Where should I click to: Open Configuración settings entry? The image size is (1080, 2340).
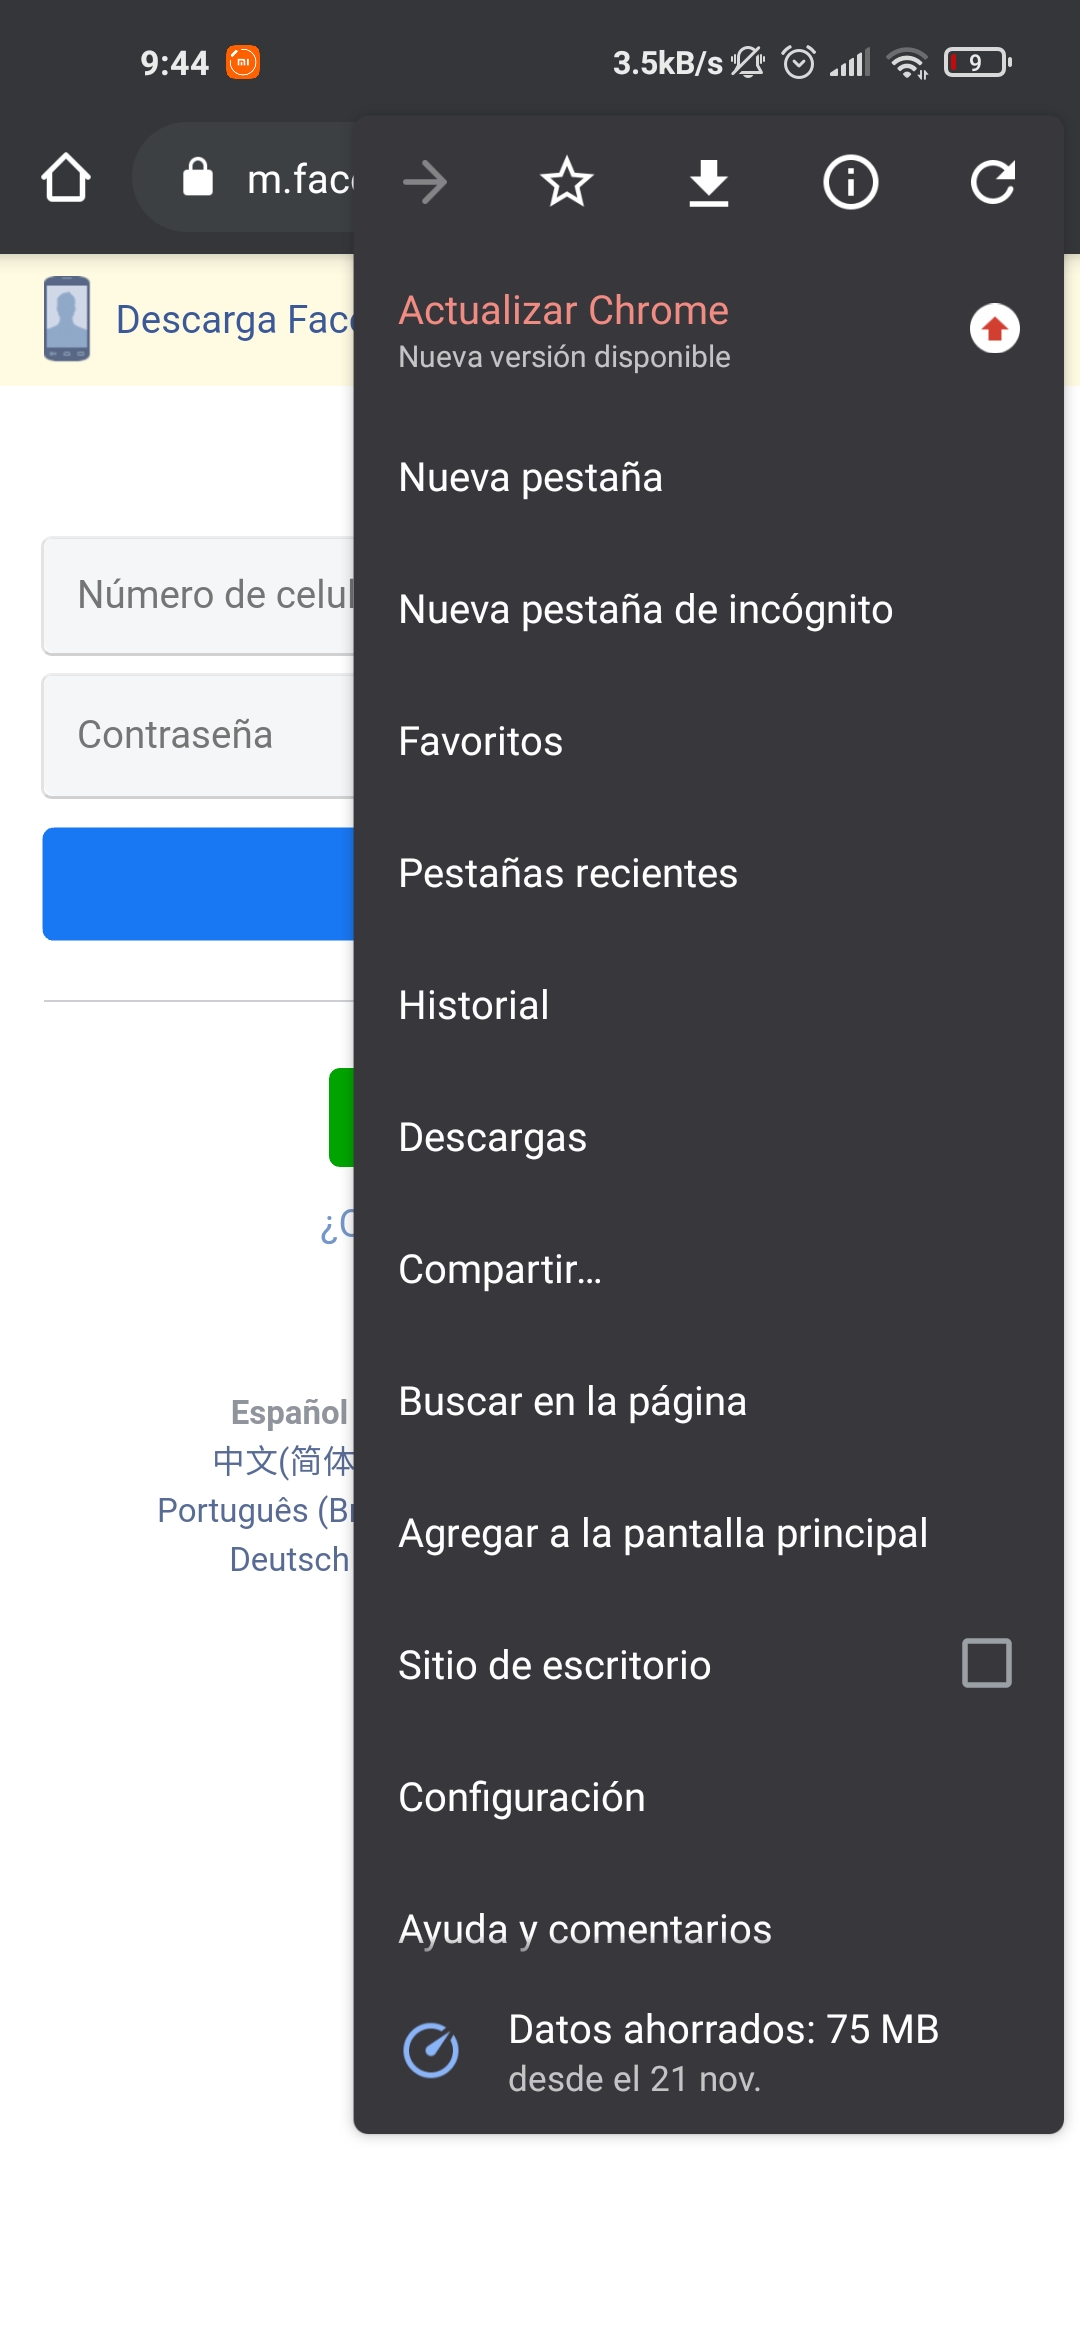click(521, 1798)
